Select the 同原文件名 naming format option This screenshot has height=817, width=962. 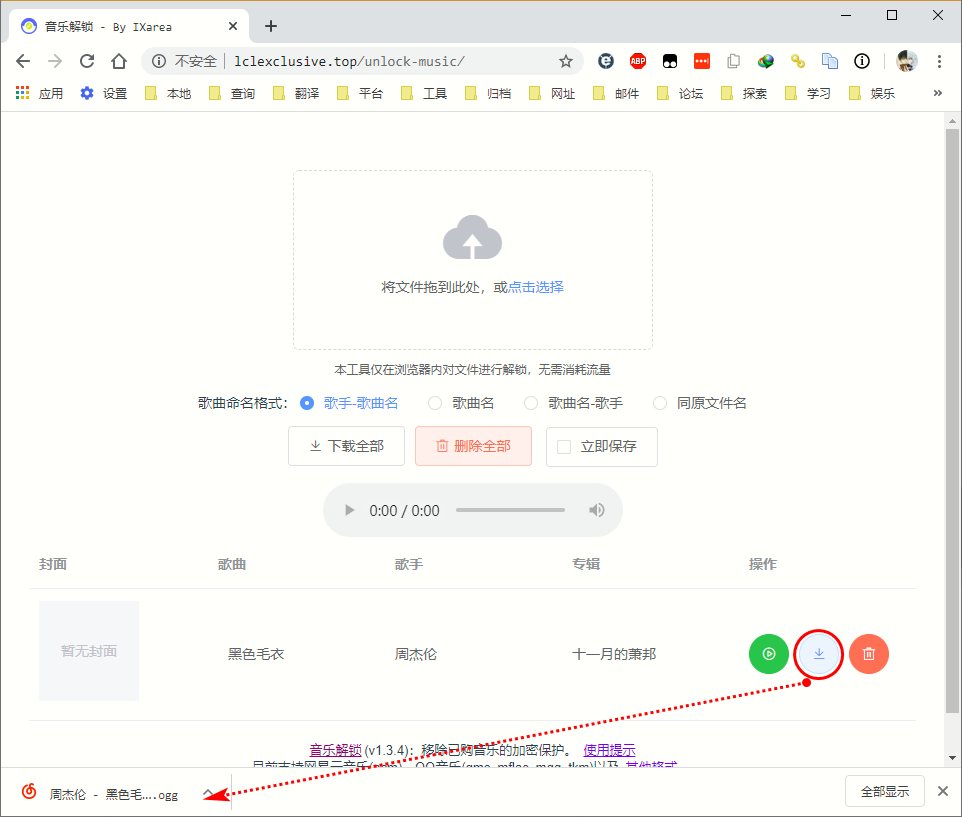click(x=660, y=403)
